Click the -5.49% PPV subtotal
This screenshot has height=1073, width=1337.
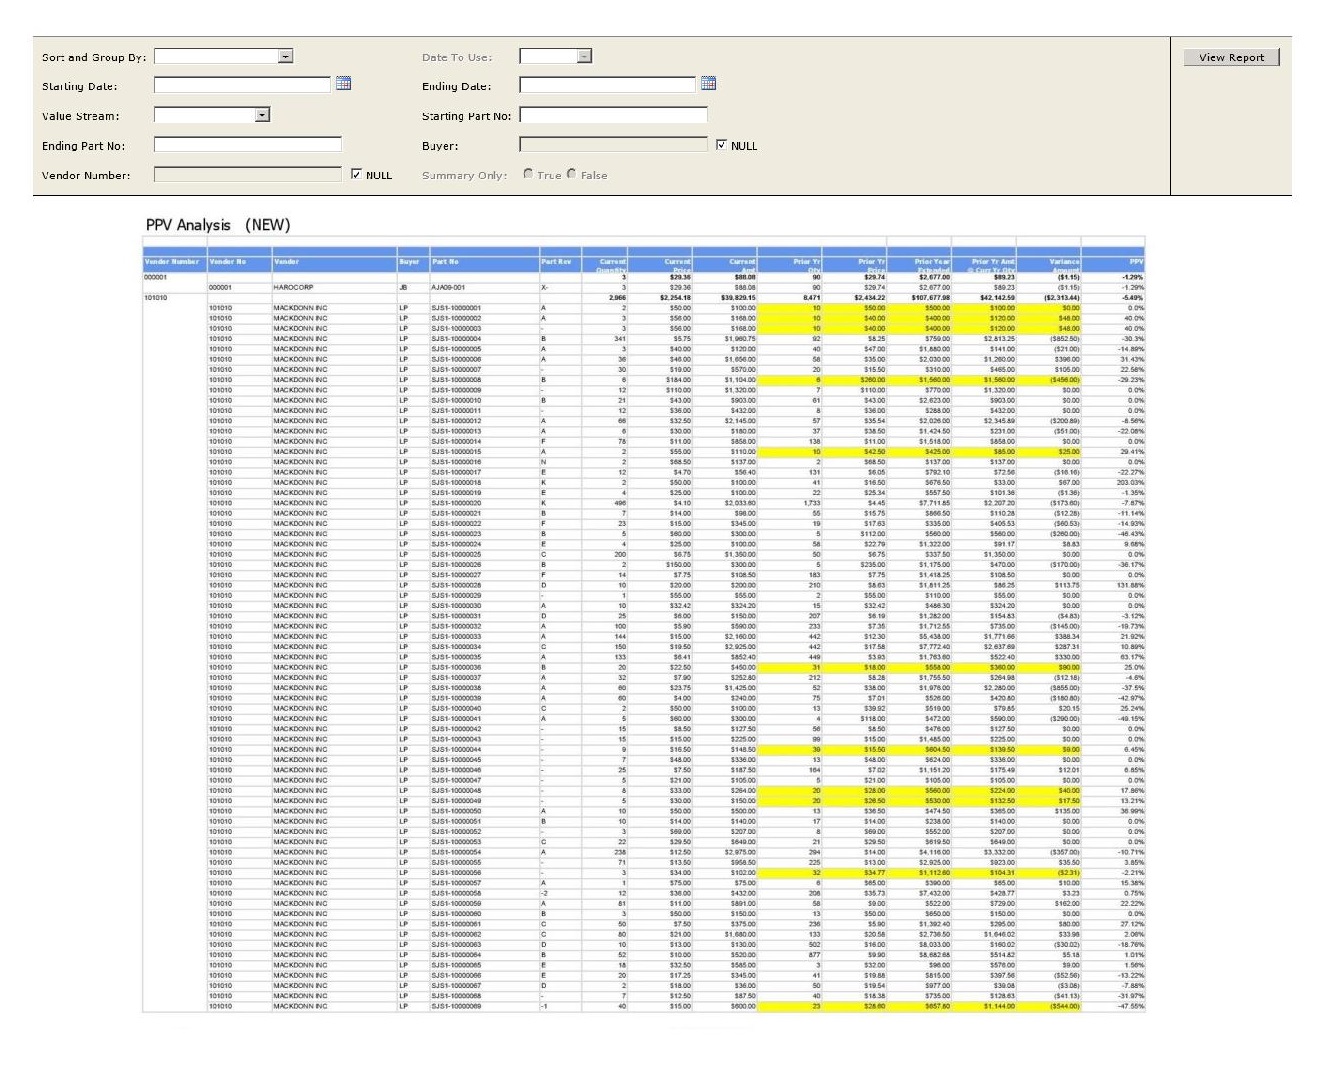click(x=1134, y=297)
